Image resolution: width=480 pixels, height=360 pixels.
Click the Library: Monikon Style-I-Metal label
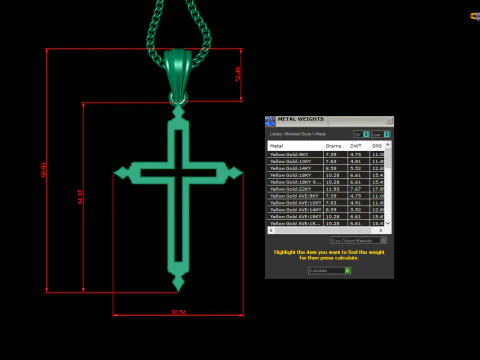(x=298, y=134)
